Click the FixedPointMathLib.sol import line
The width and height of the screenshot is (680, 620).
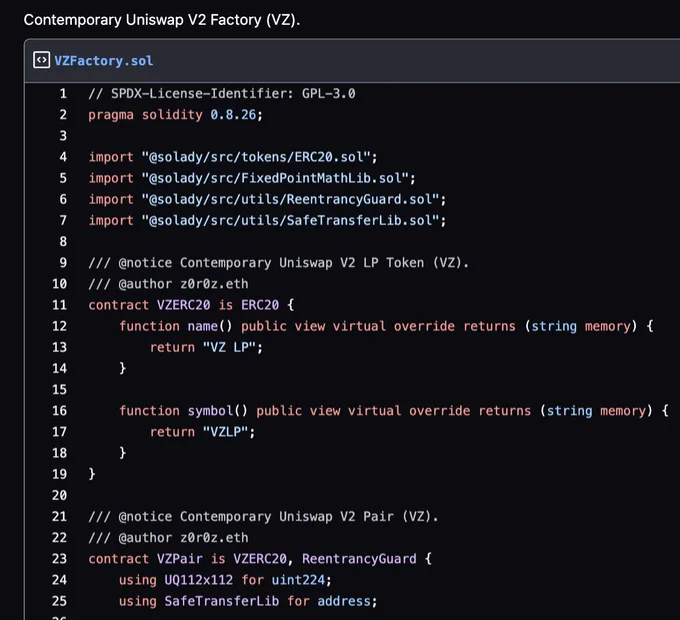(x=252, y=178)
